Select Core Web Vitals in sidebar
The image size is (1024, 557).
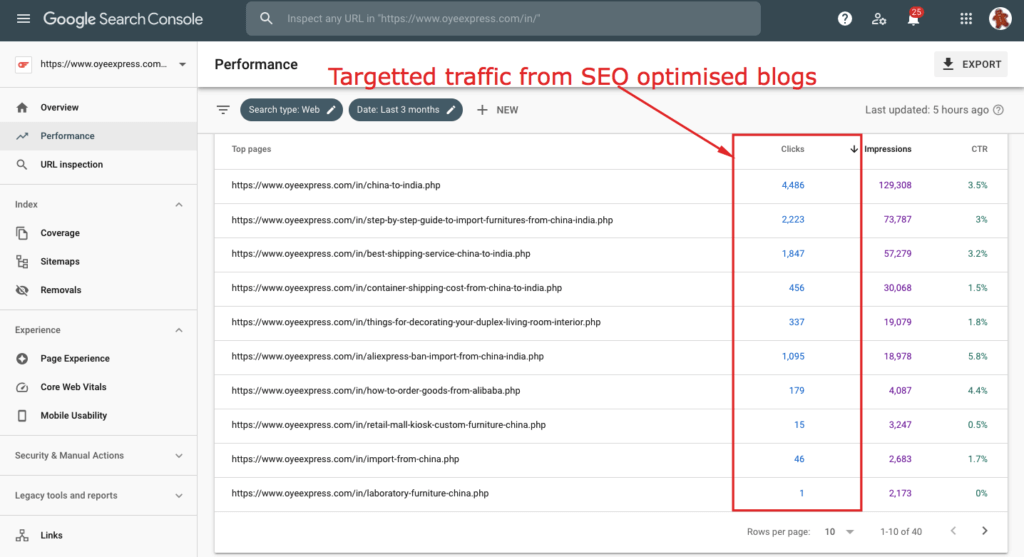pos(73,387)
